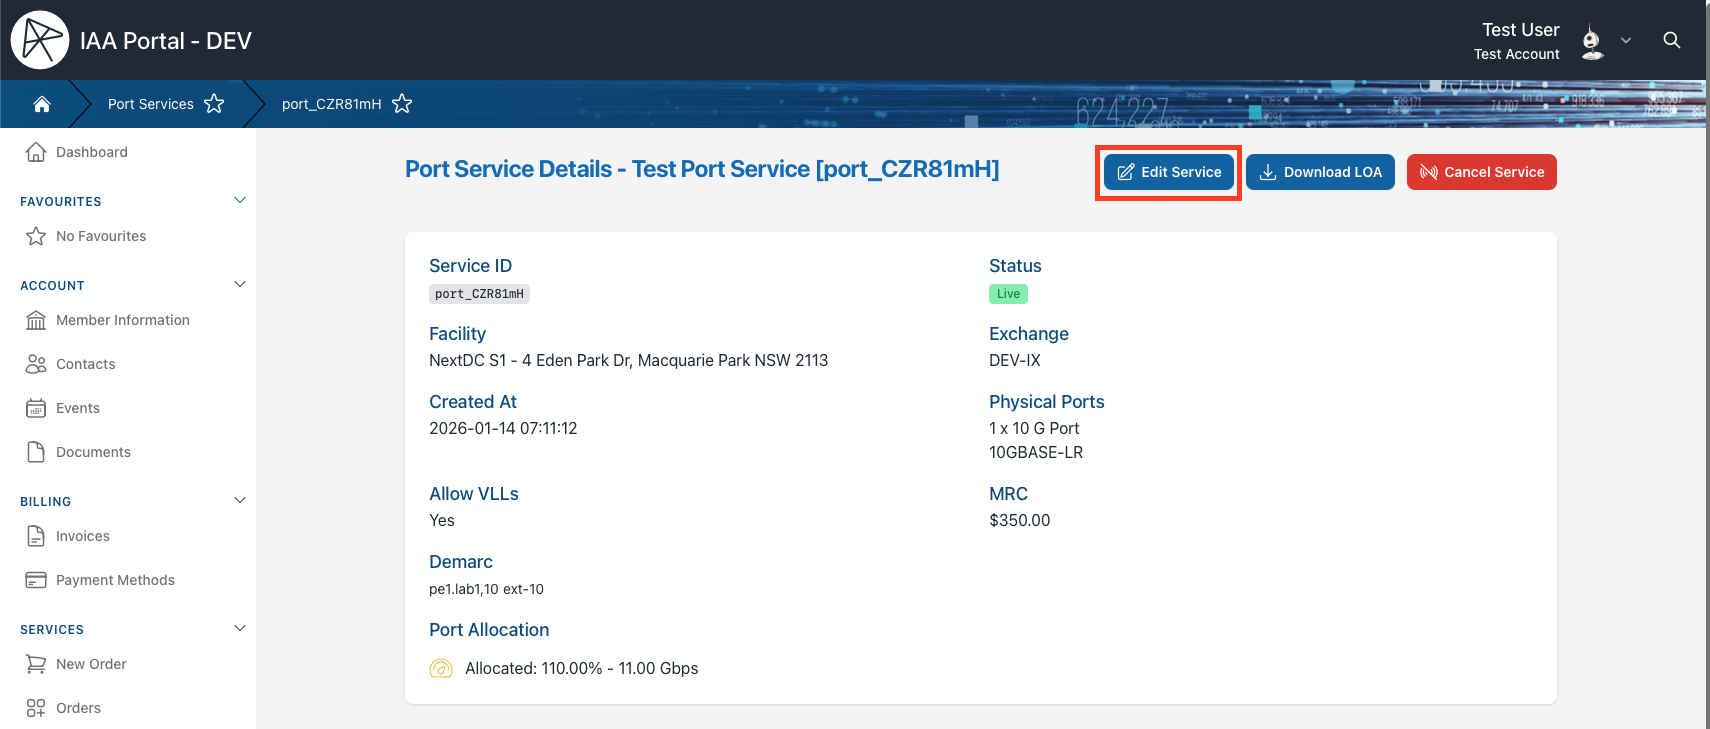
Task: Click the home icon in the breadcrumb
Action: coord(42,104)
